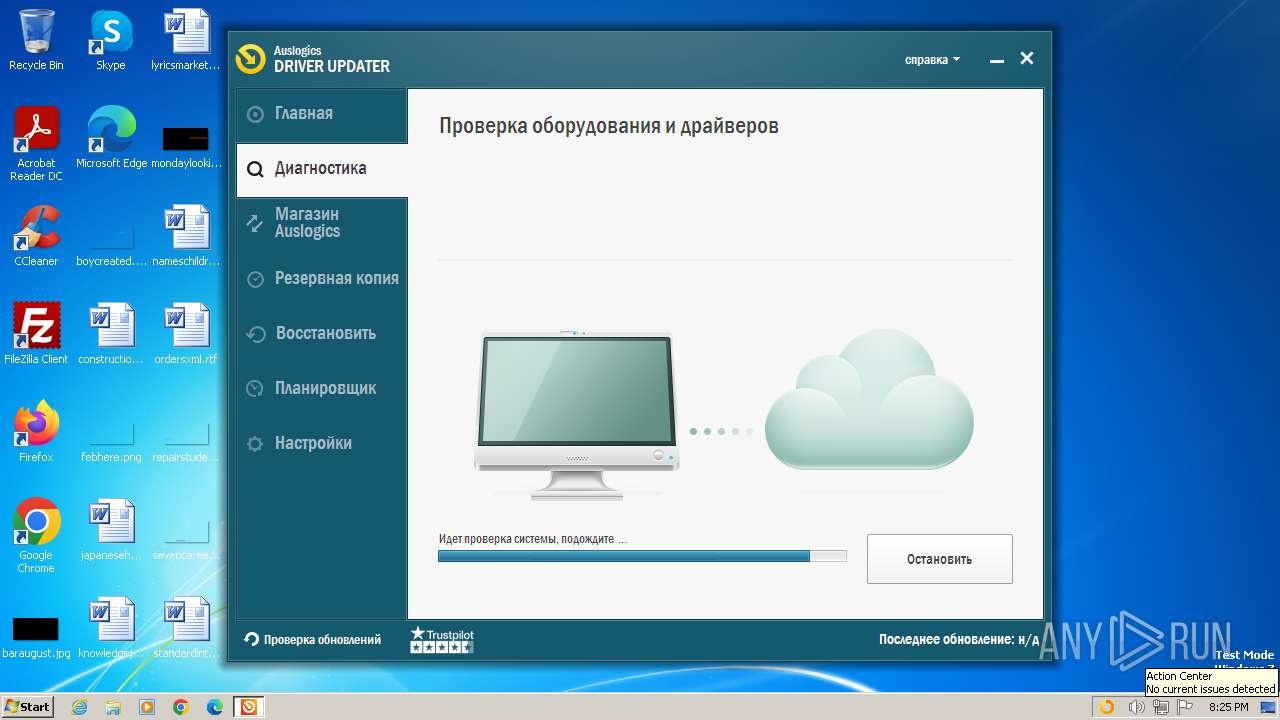Viewport: 1280px width, 720px height.
Task: Select Firefox desktop shortcut
Action: [x=36, y=432]
